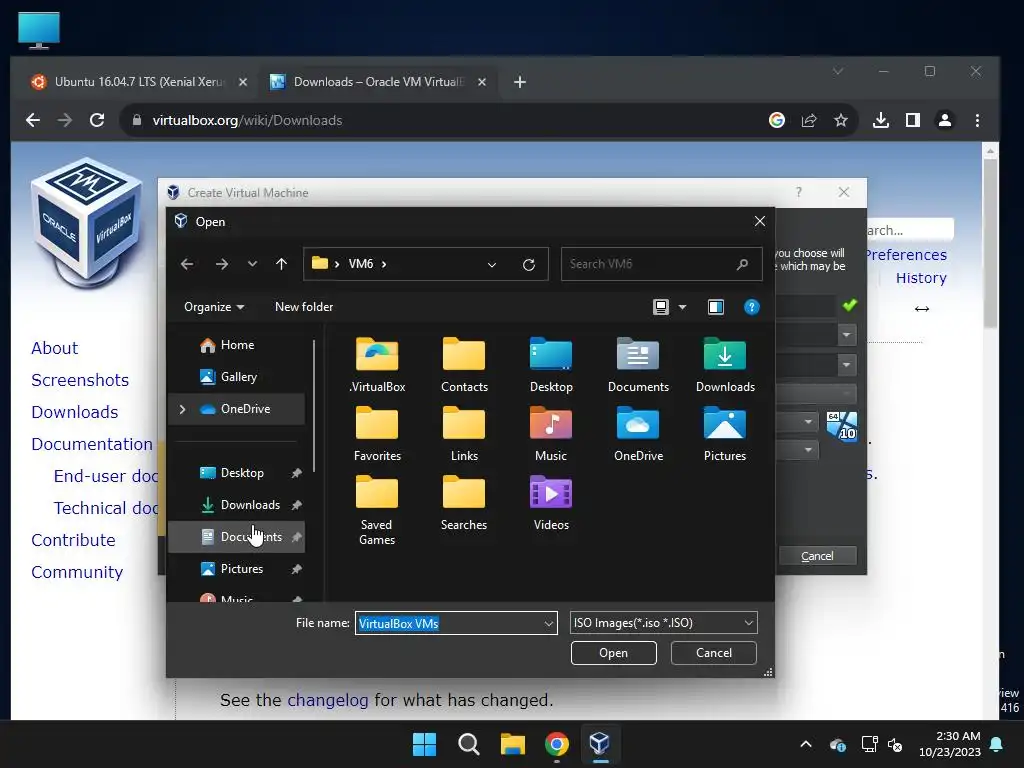Select the Documents folder in file list
This screenshot has height=768, width=1024.
point(638,364)
